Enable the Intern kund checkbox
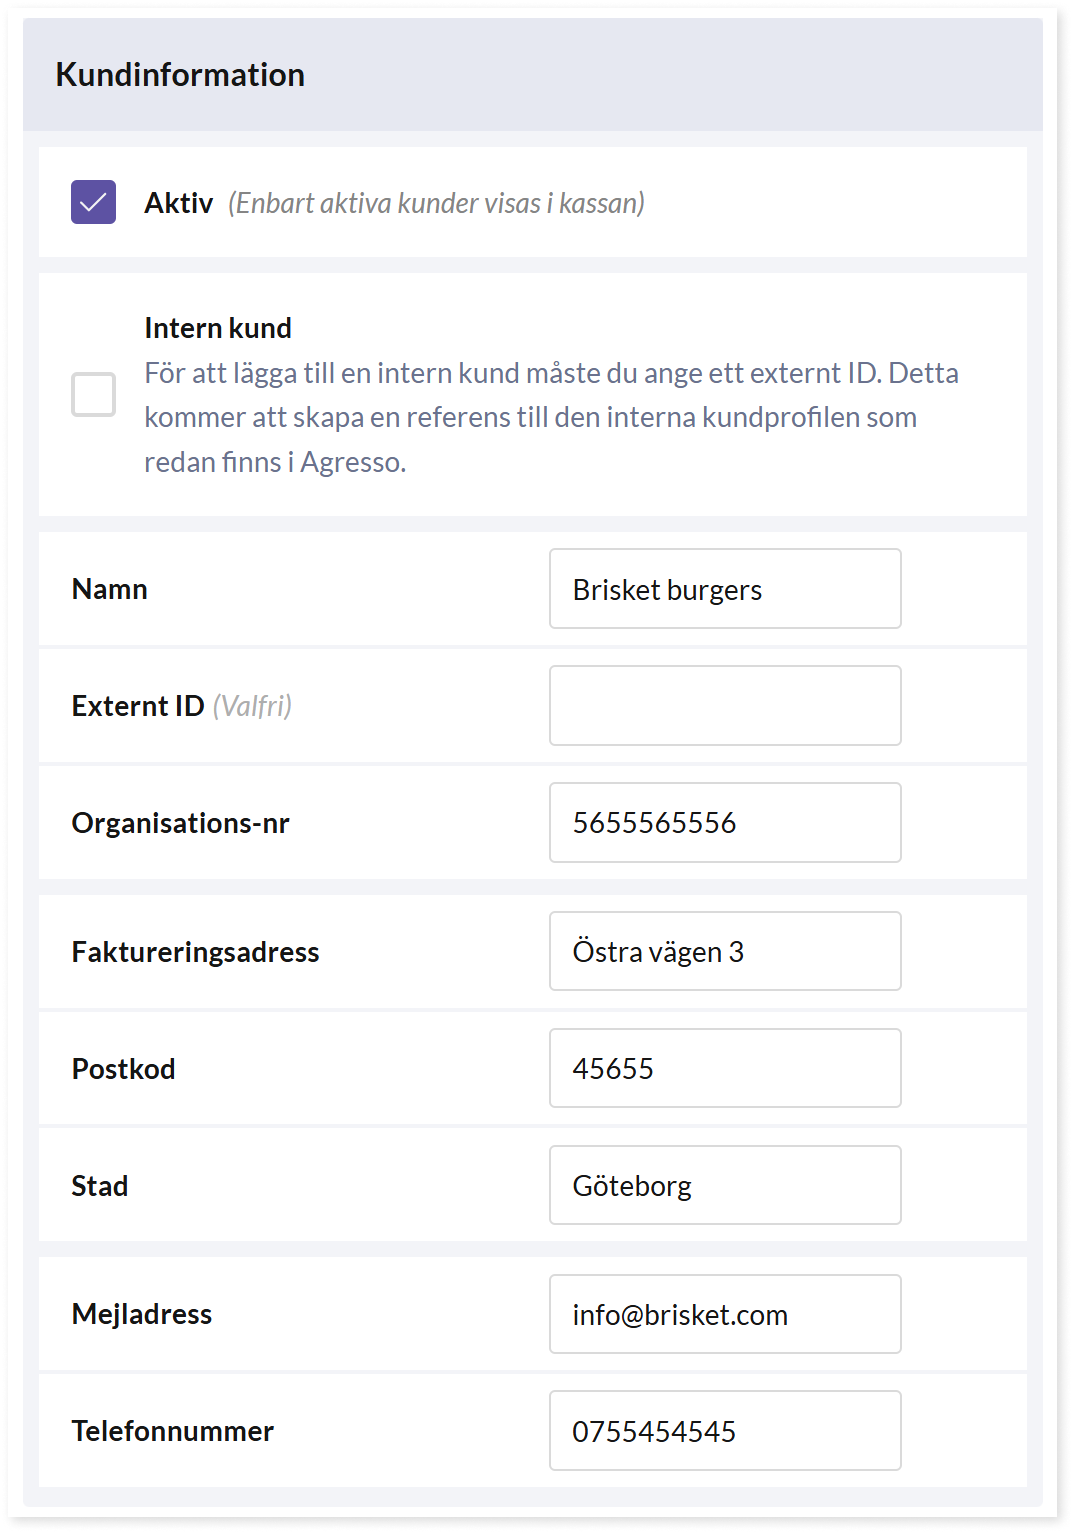1073x1533 pixels. (93, 394)
